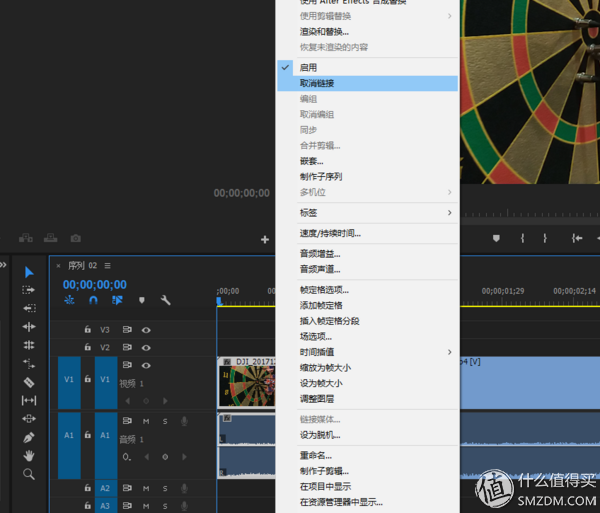Open the 序列 02 panel menu
Image resolution: width=600 pixels, height=513 pixels.
coord(108,265)
